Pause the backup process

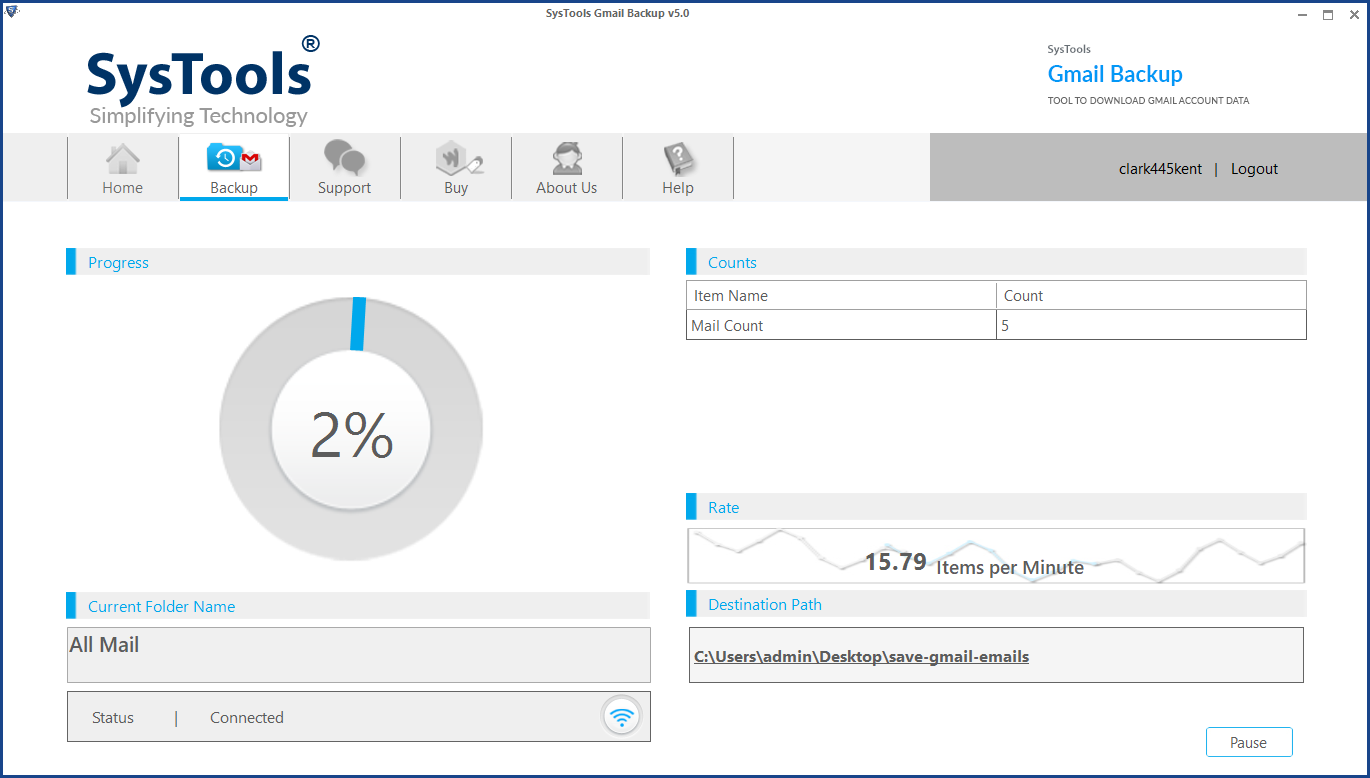pyautogui.click(x=1248, y=742)
